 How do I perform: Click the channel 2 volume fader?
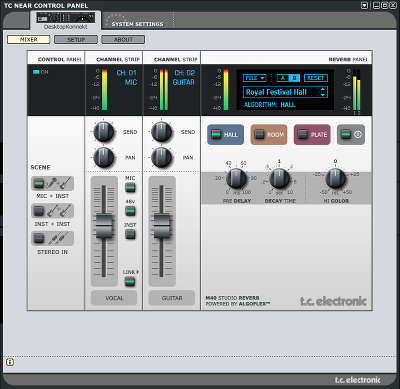162,226
